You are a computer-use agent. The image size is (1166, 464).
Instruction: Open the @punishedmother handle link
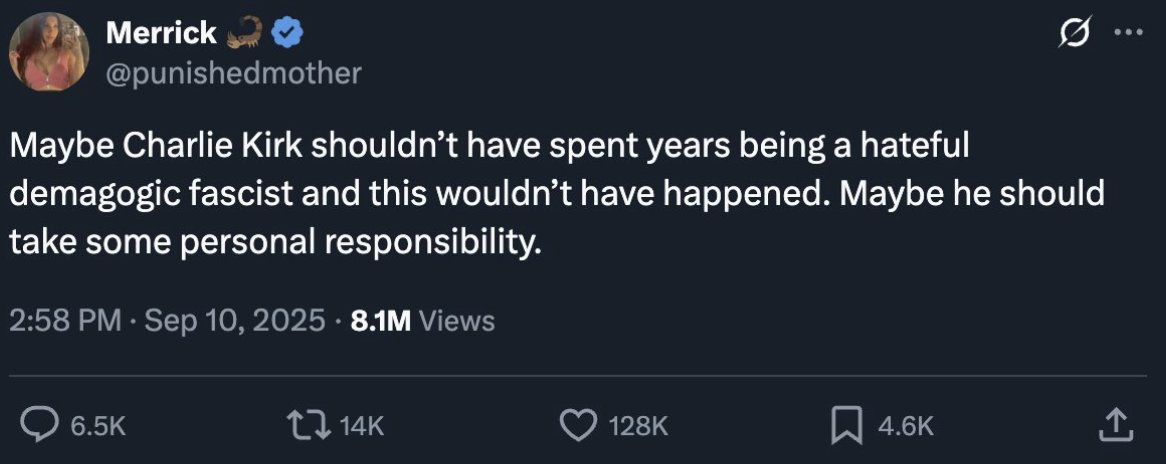[x=233, y=73]
